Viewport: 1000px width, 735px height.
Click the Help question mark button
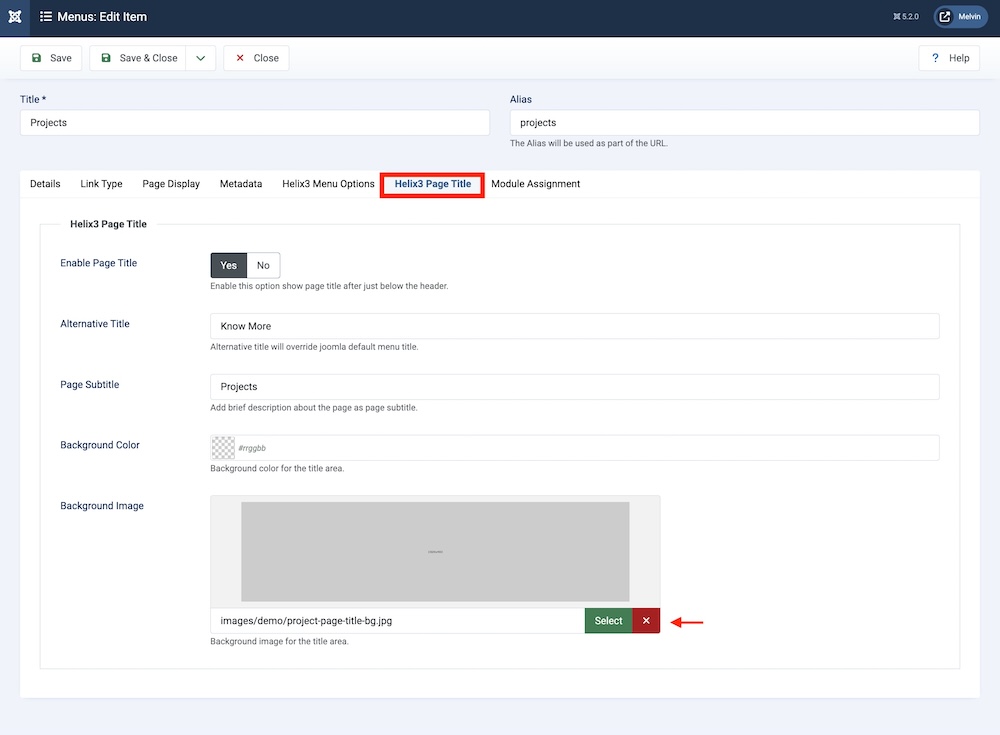coord(949,58)
